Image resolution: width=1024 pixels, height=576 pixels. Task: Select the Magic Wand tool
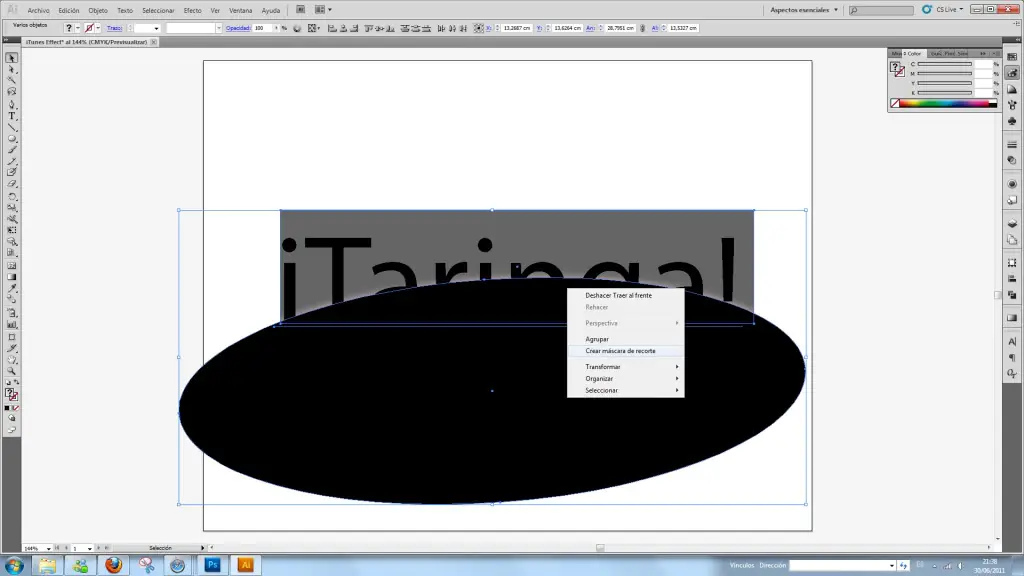pyautogui.click(x=12, y=80)
